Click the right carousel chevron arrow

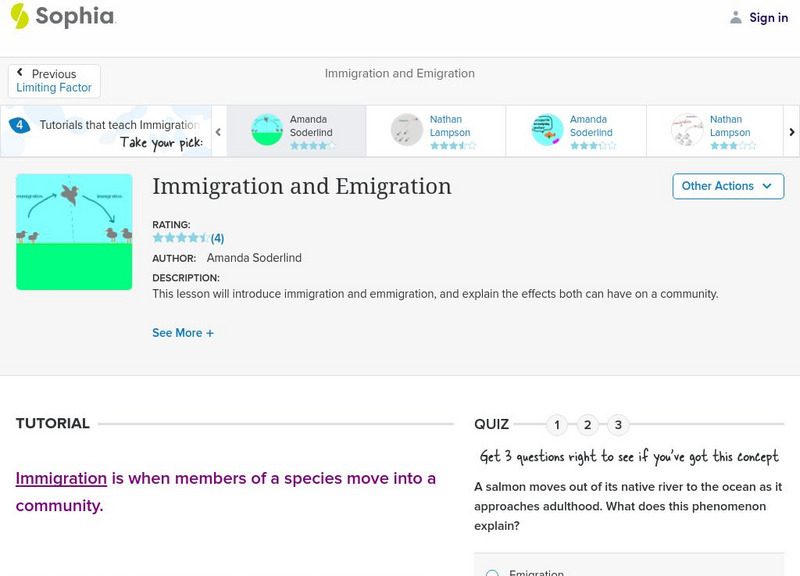coord(790,130)
